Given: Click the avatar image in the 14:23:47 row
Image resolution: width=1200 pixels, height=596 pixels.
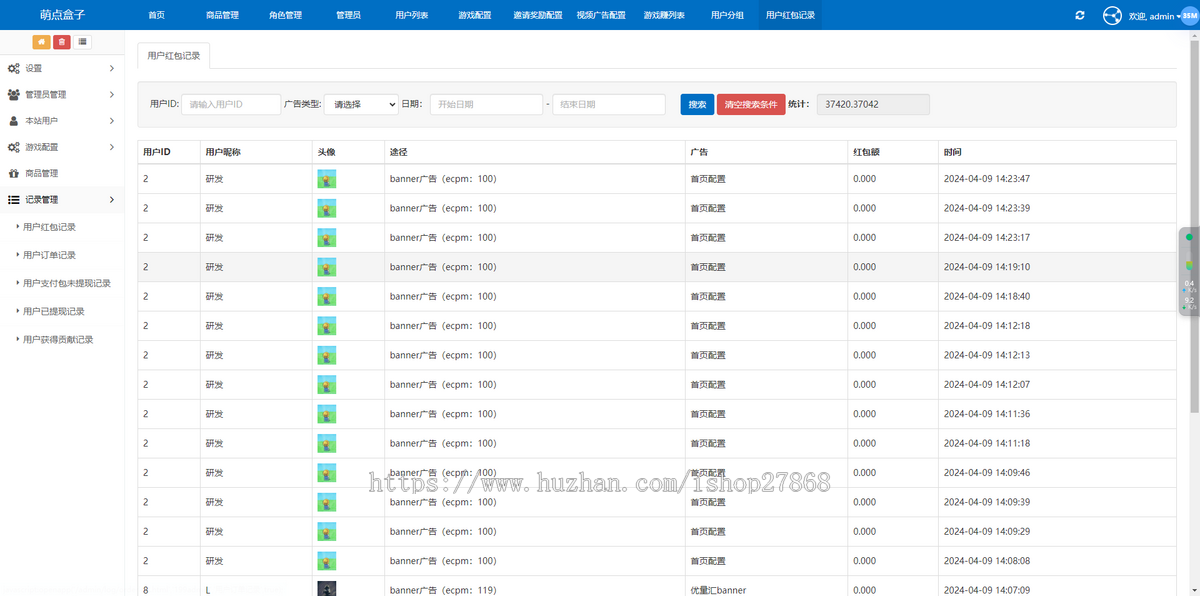Looking at the screenshot, I should 327,179.
